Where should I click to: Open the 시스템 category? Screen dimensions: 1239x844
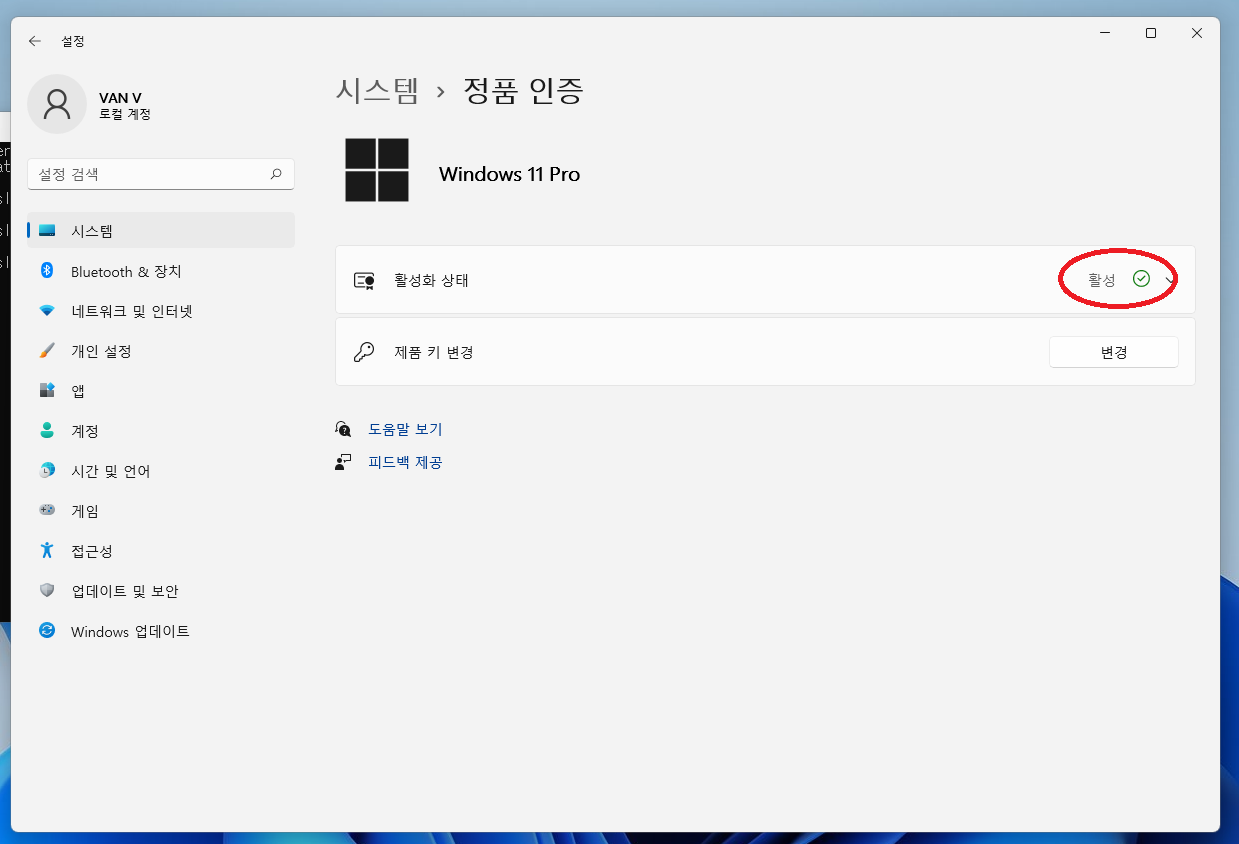161,231
